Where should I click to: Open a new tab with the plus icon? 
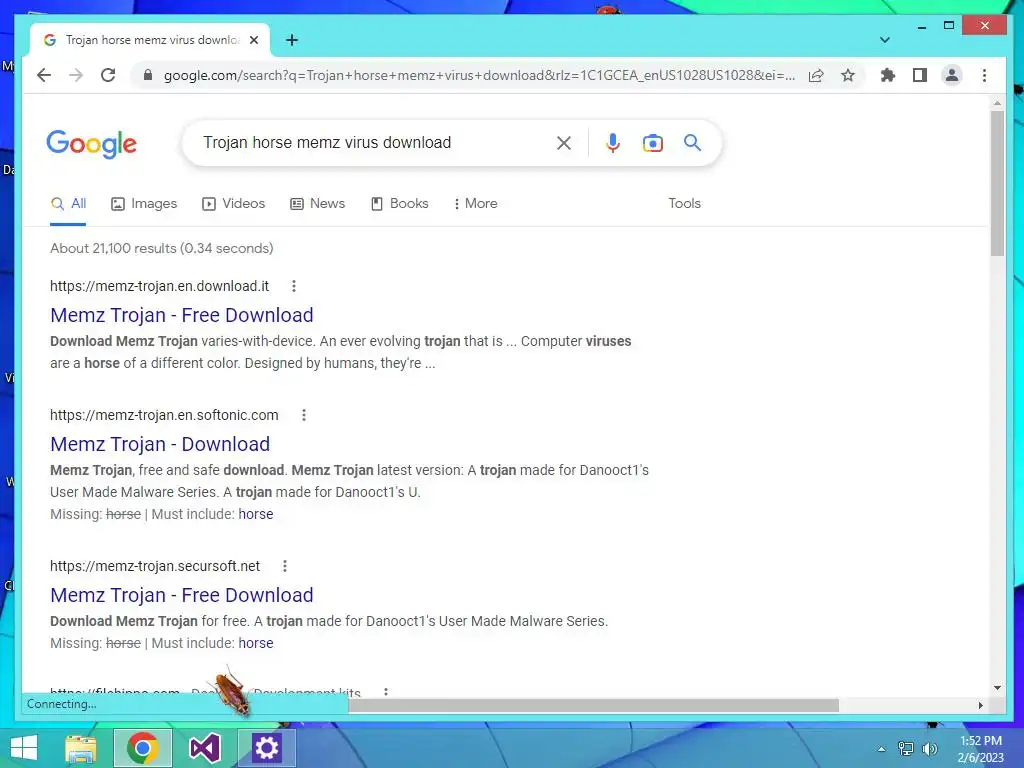tap(292, 40)
